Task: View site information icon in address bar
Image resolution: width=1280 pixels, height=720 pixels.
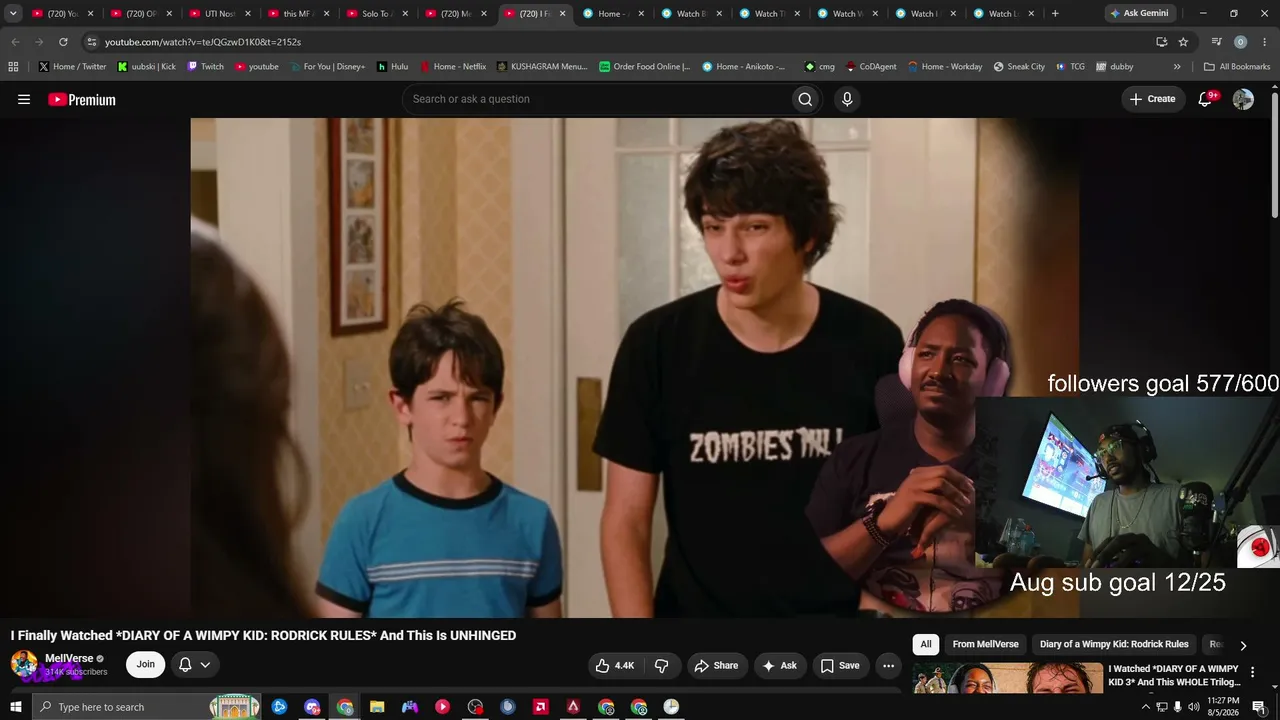Action: pyautogui.click(x=92, y=42)
